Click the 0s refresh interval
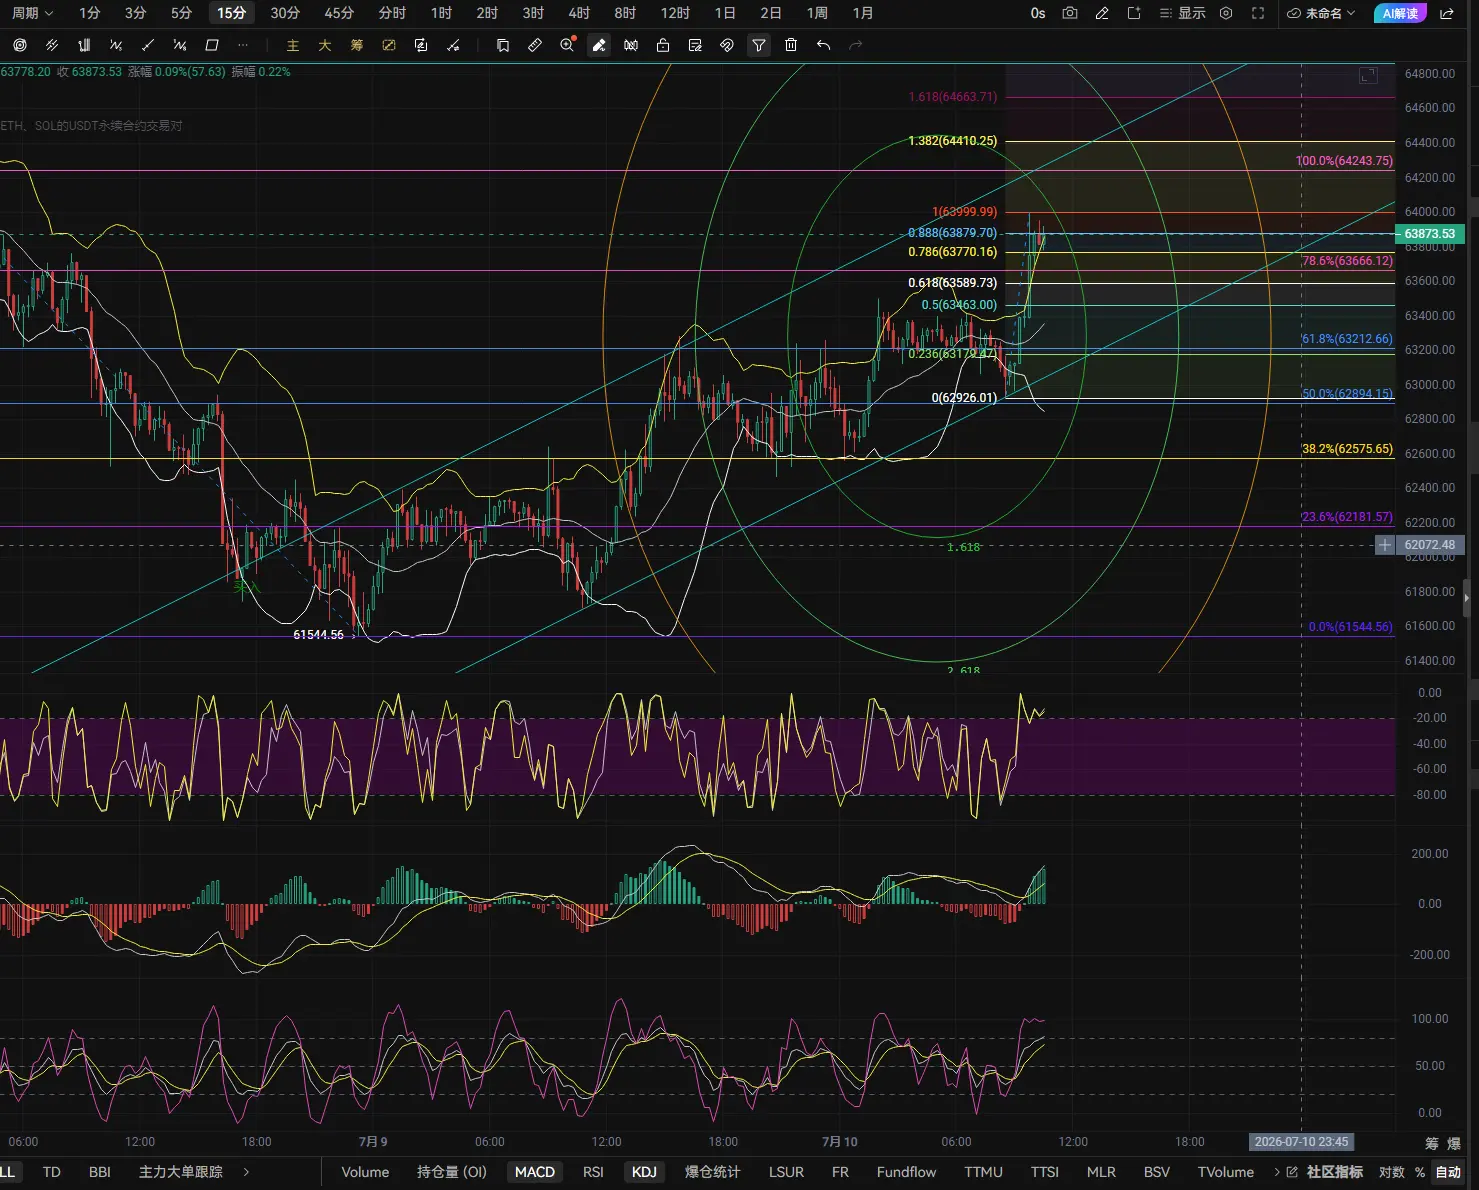 click(x=1038, y=13)
